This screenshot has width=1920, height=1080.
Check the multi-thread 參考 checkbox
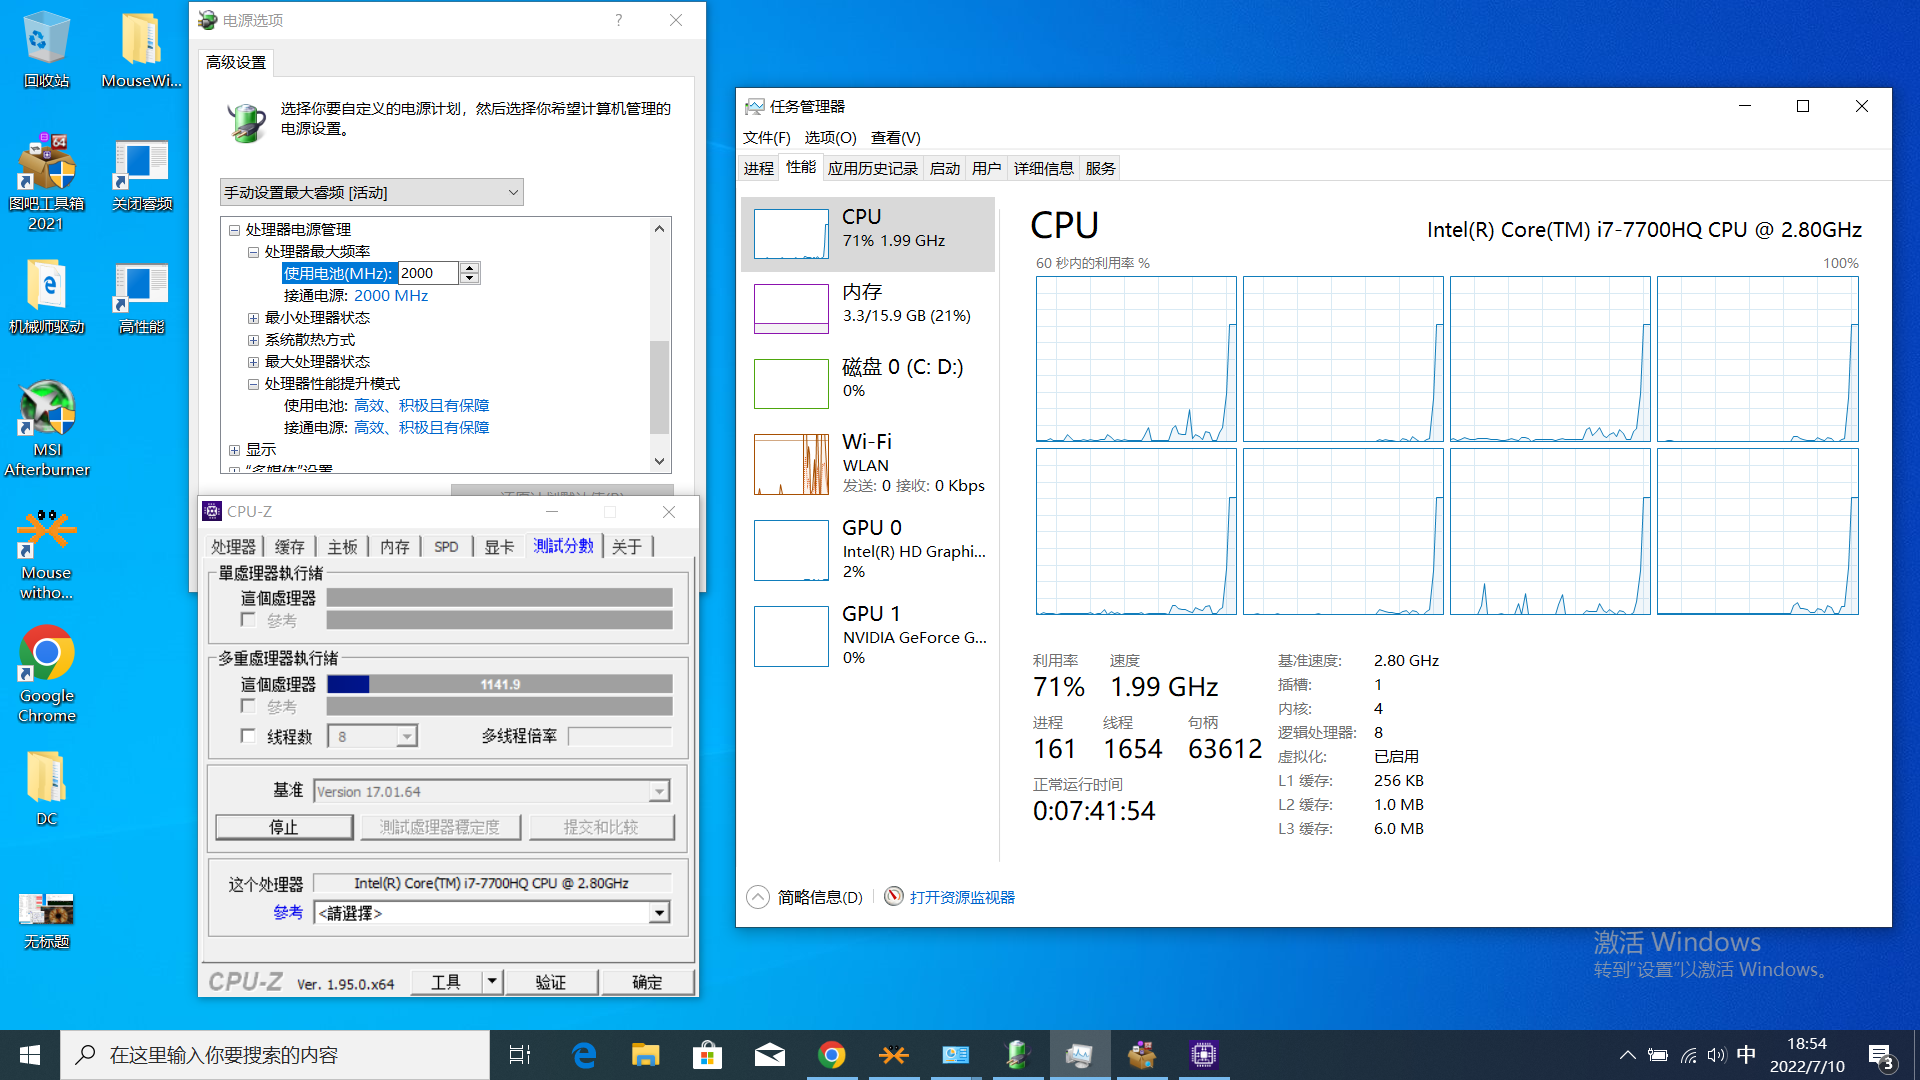click(248, 706)
